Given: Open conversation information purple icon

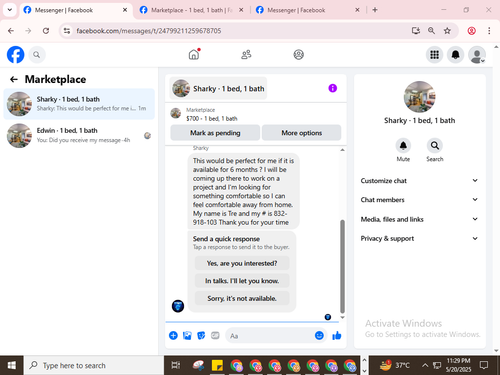Looking at the screenshot, I should 332,88.
